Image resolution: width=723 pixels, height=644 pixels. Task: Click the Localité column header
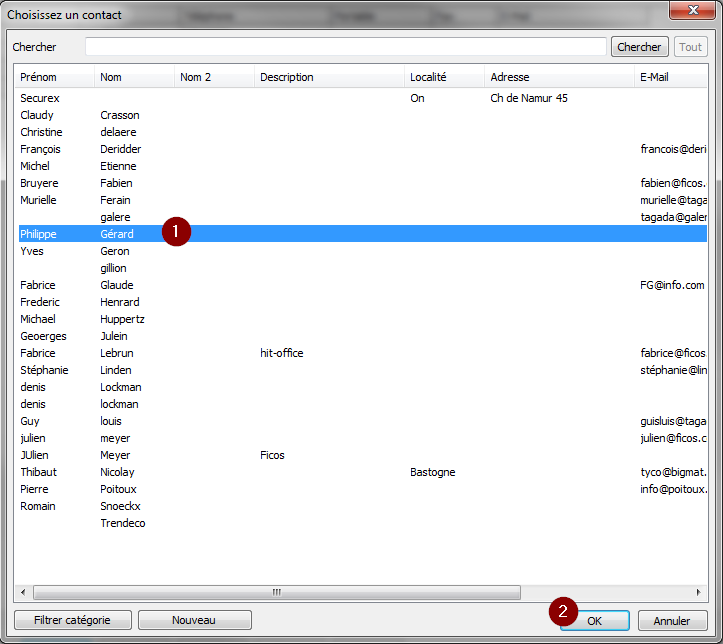coord(444,77)
